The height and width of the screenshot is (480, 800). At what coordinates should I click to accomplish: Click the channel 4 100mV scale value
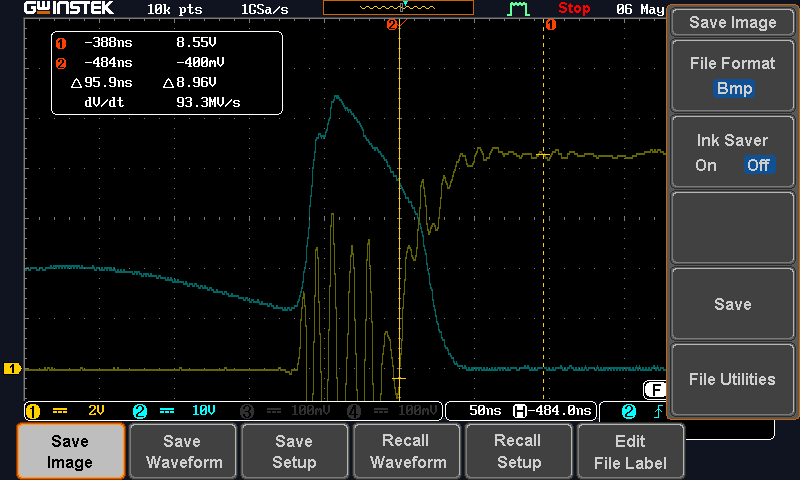417,411
